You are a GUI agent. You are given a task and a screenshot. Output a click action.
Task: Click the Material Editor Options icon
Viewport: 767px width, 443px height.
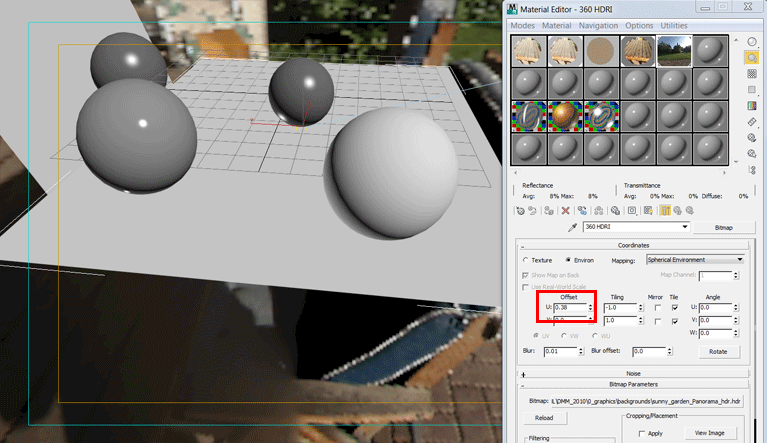tap(752, 138)
